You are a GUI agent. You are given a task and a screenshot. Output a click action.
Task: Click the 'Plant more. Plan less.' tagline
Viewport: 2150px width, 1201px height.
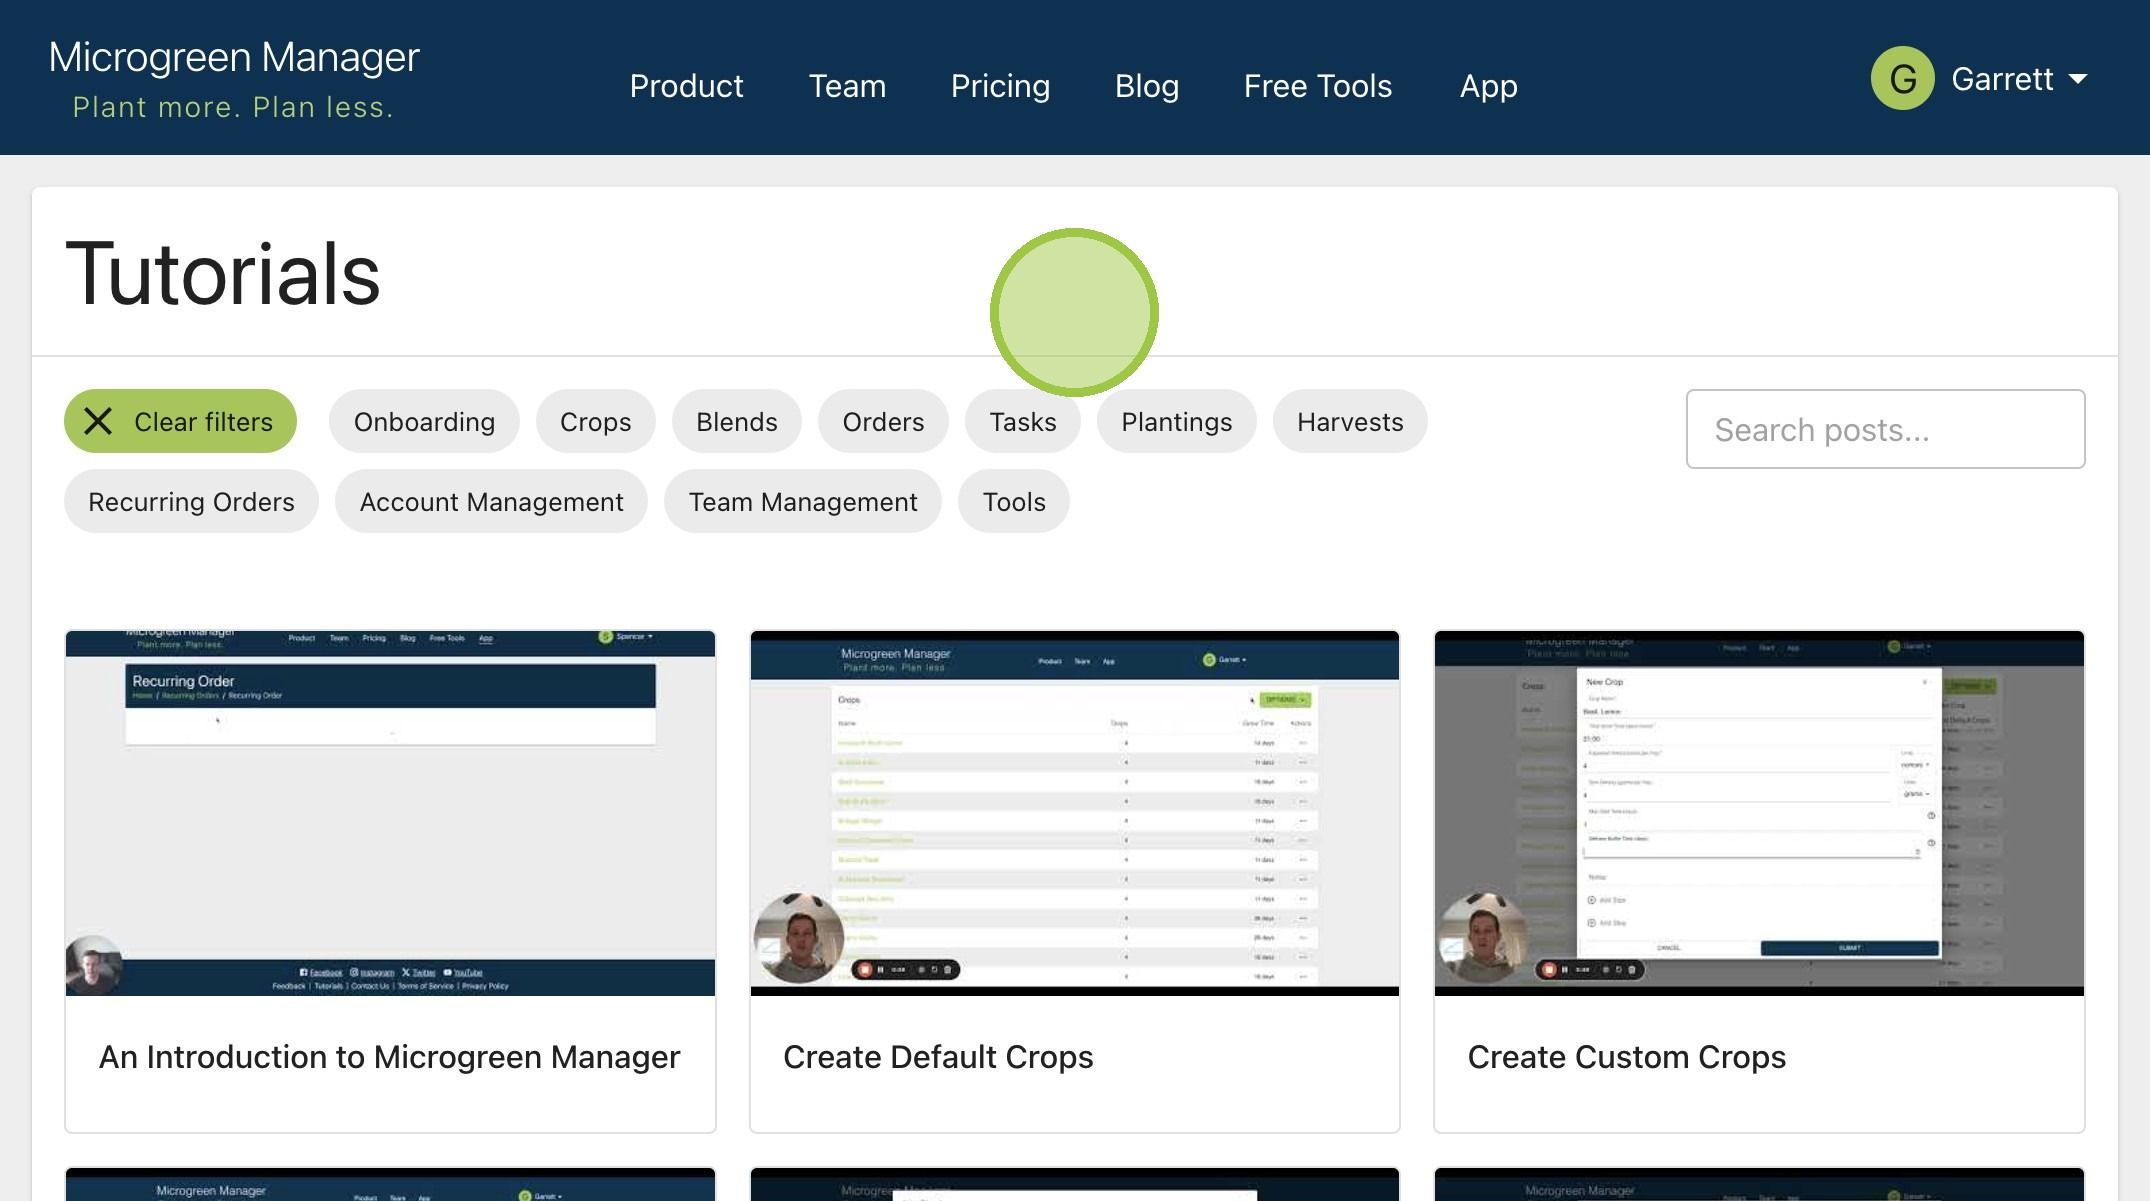tap(233, 107)
